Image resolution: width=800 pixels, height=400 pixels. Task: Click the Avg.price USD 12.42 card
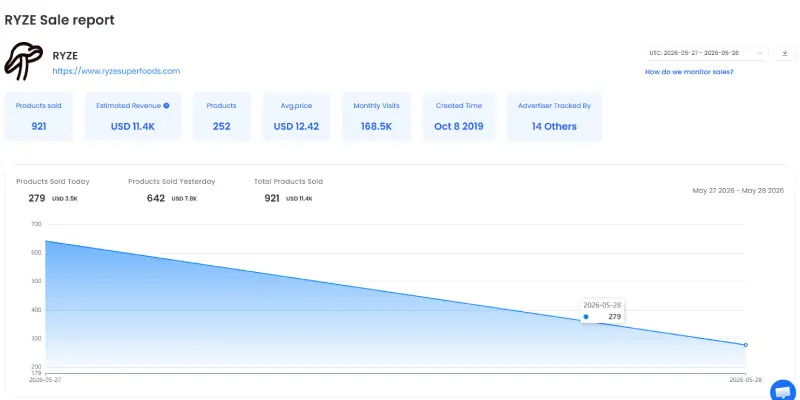(296, 116)
